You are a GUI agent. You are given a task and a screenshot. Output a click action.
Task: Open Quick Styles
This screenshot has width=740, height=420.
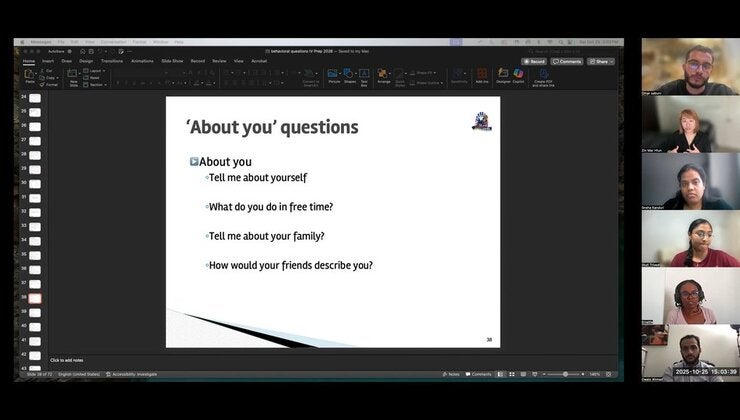point(400,78)
